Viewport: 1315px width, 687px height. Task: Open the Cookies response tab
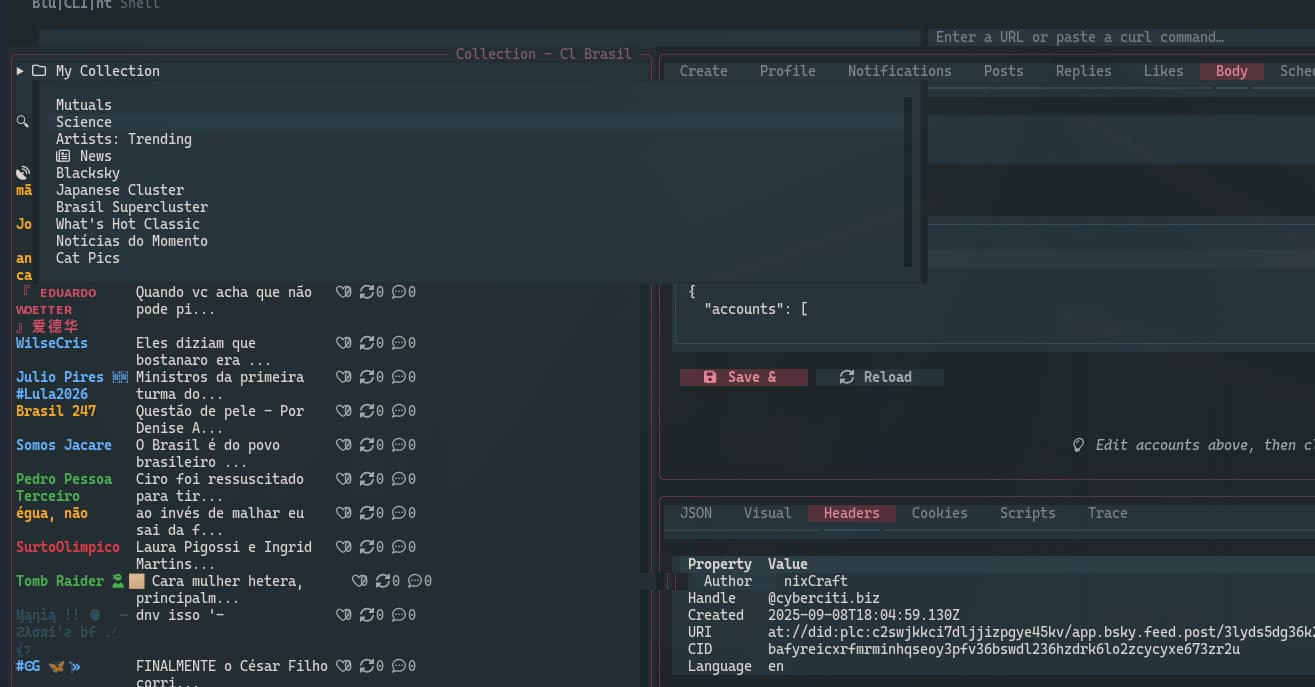pyautogui.click(x=939, y=513)
